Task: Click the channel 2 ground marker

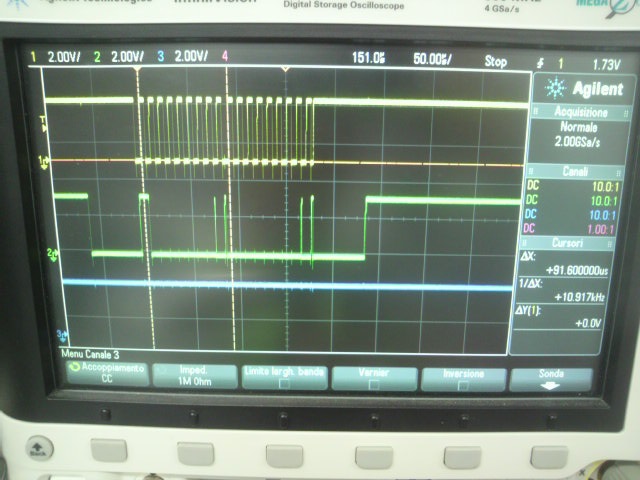Action: tap(52, 254)
